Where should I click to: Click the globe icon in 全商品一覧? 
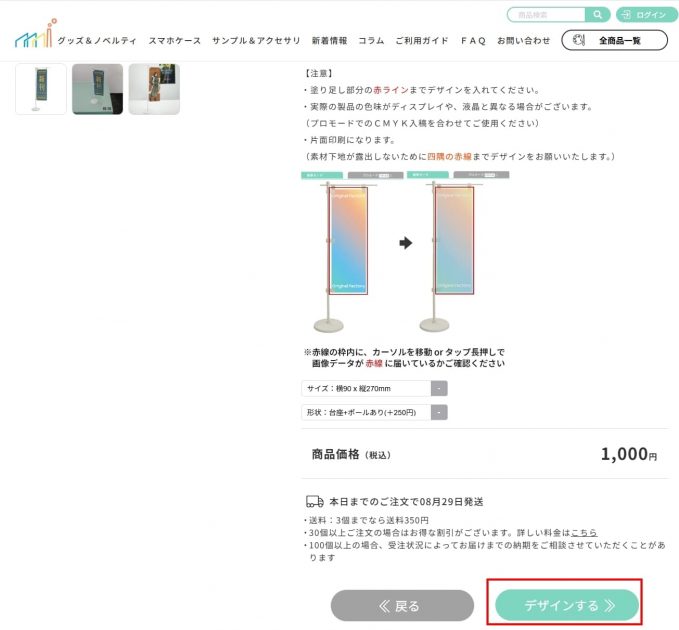point(579,40)
